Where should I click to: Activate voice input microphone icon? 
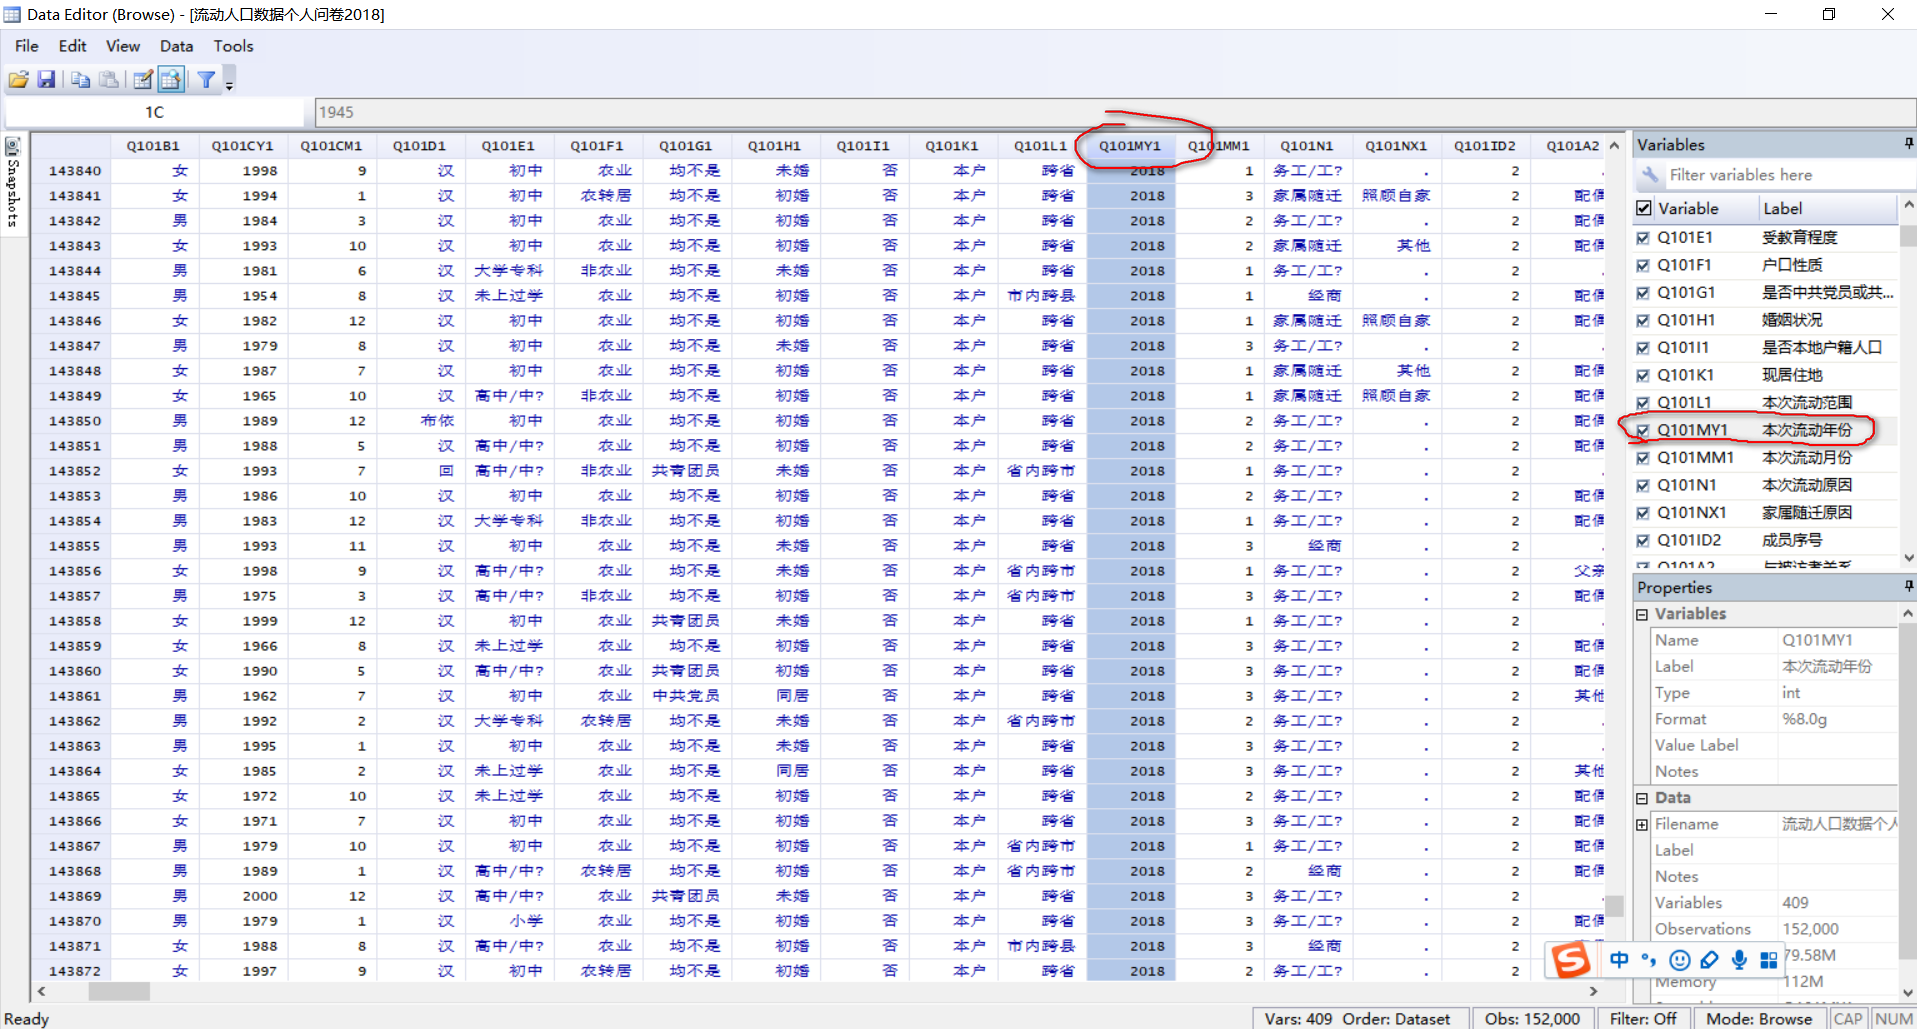click(1740, 960)
